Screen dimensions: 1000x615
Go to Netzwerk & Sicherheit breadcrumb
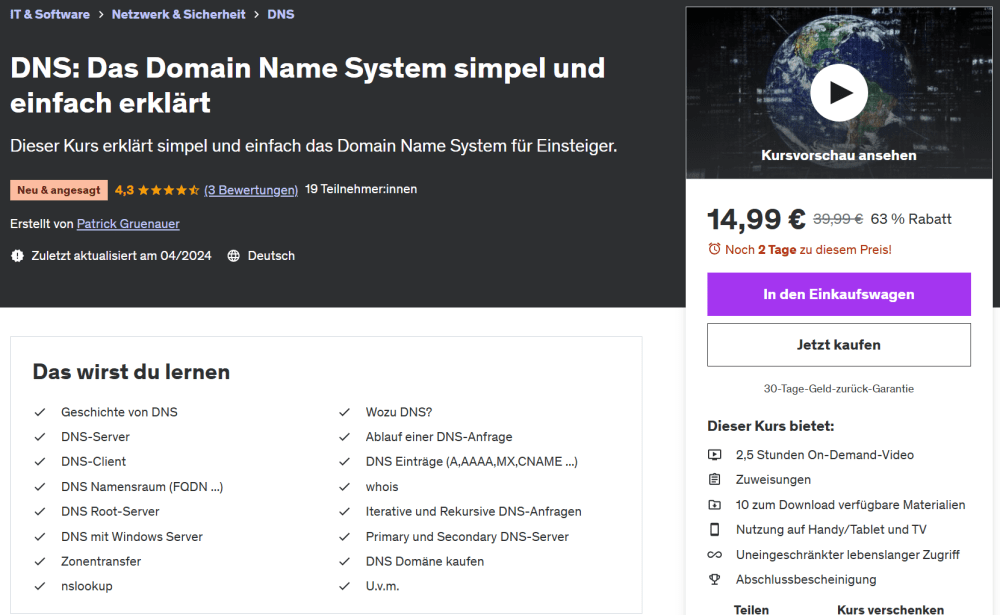(x=179, y=15)
